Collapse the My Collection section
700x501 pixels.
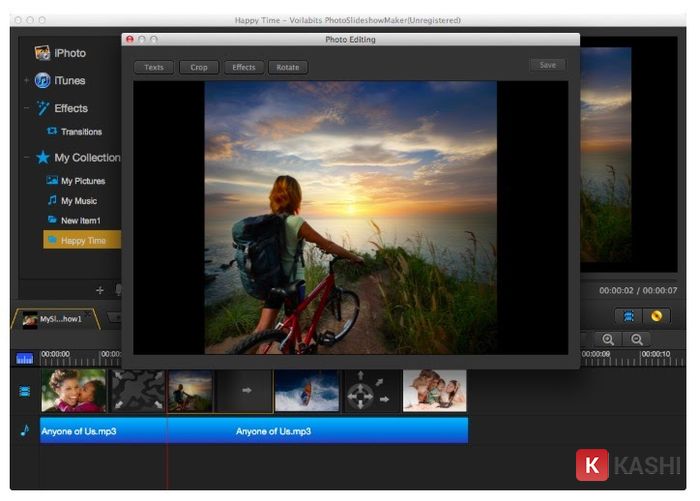pyautogui.click(x=26, y=158)
